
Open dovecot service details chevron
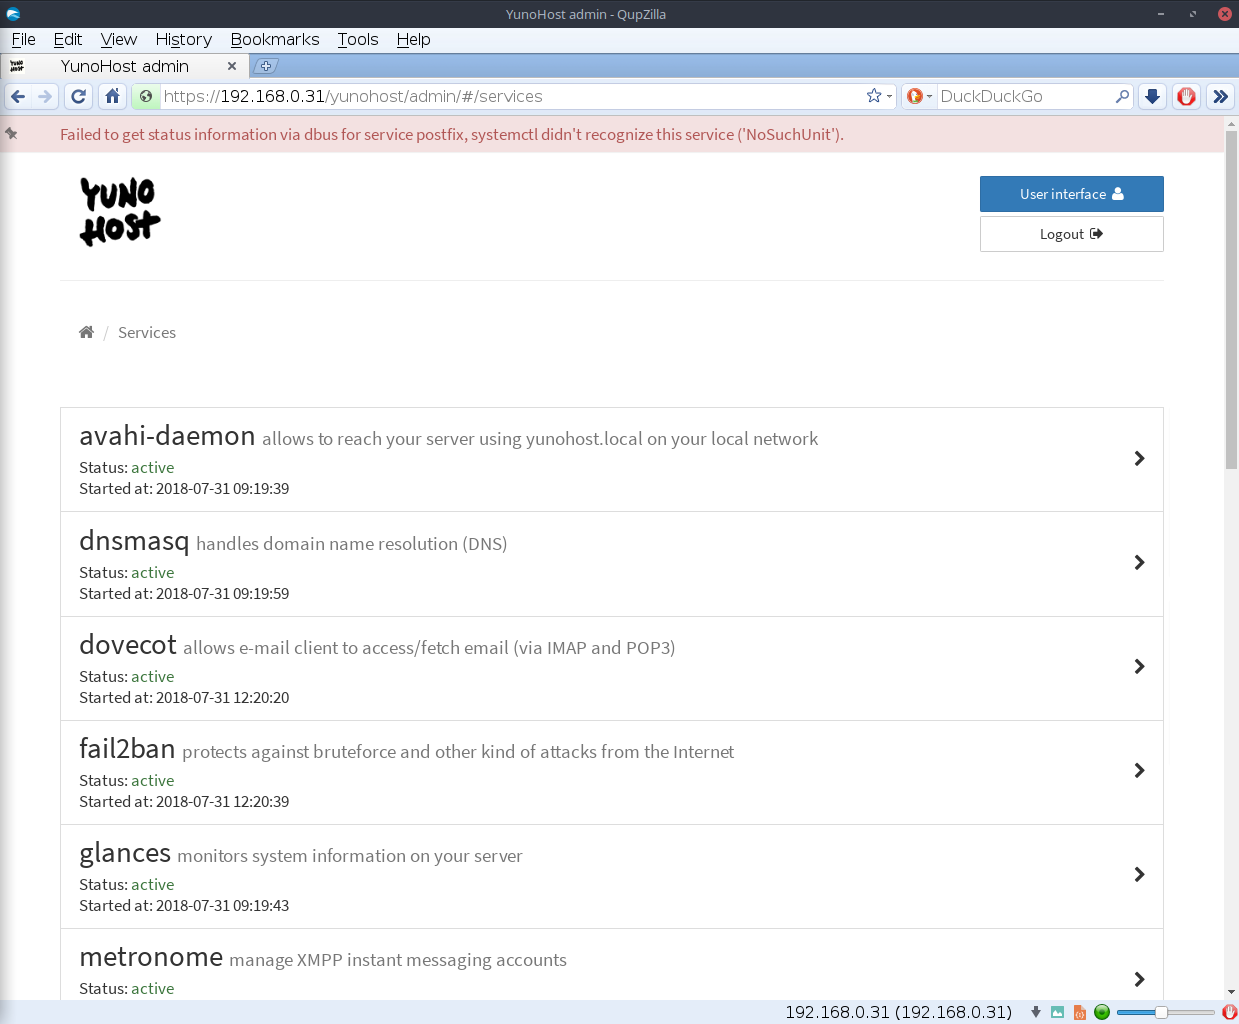click(x=1139, y=666)
